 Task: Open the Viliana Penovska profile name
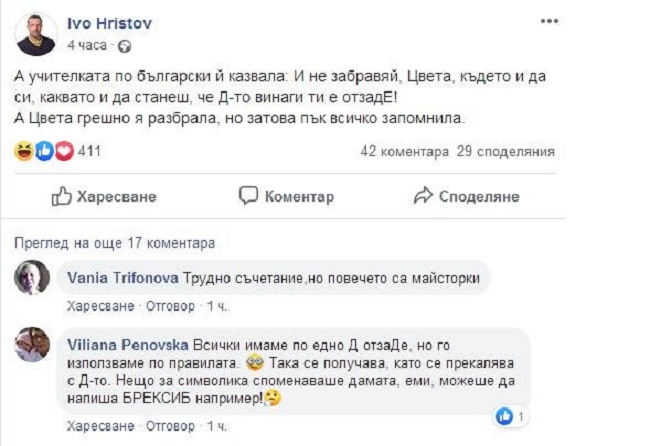click(128, 345)
